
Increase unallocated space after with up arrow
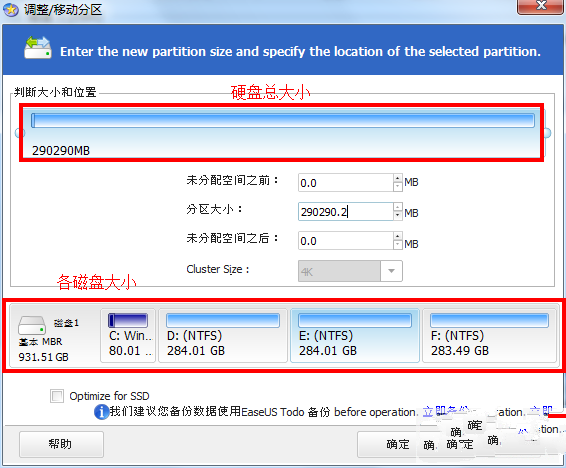(397, 236)
